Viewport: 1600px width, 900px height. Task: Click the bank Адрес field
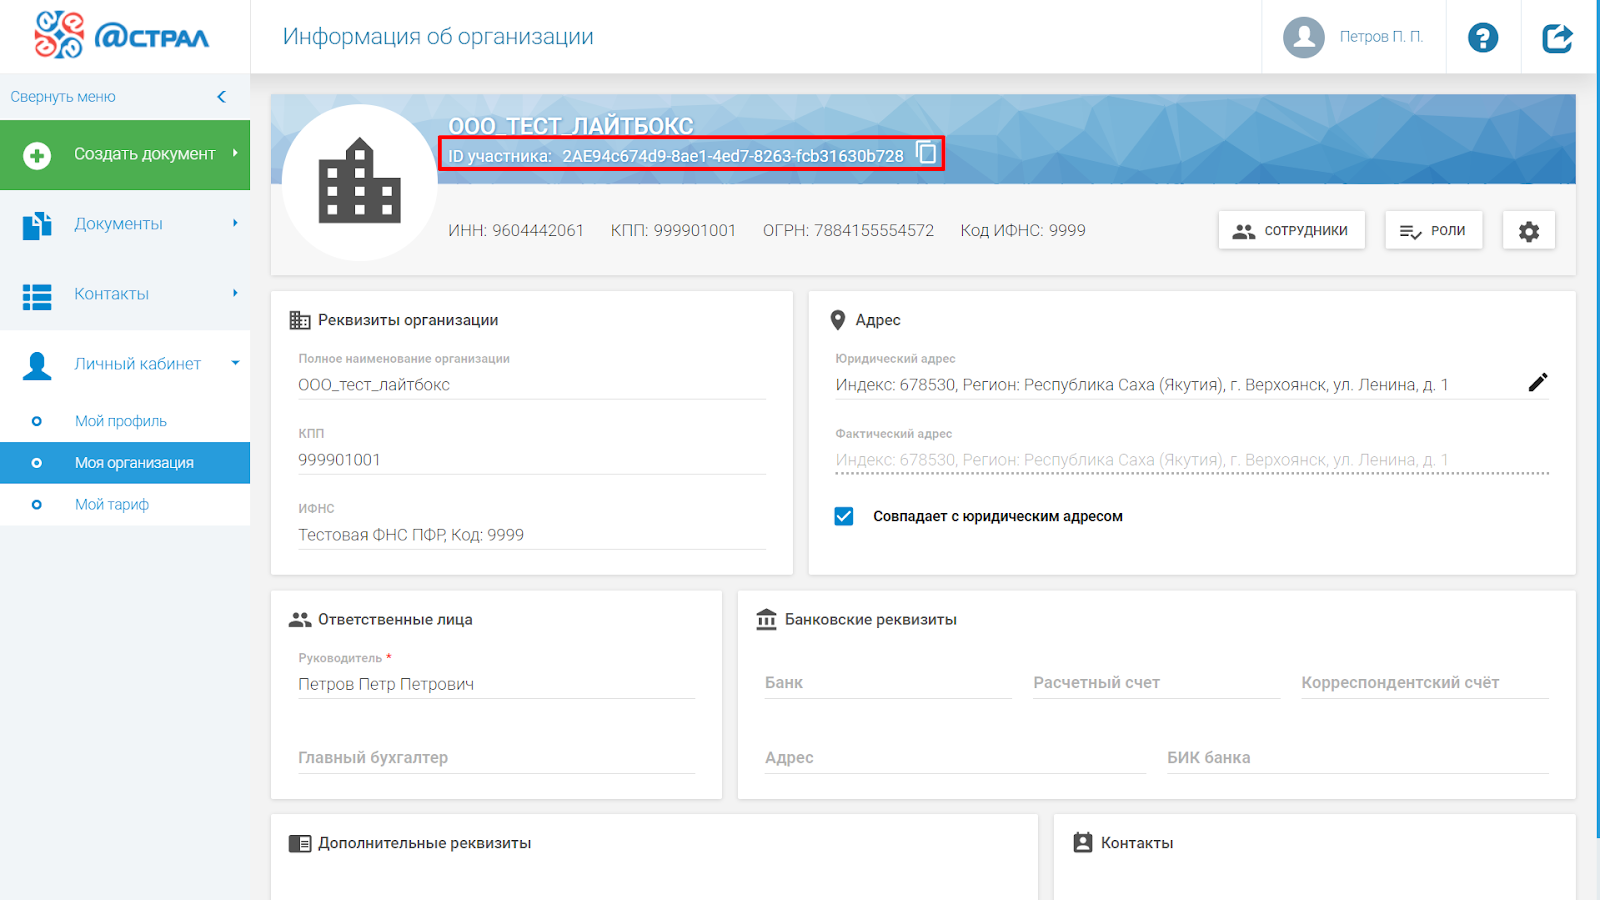[955, 758]
